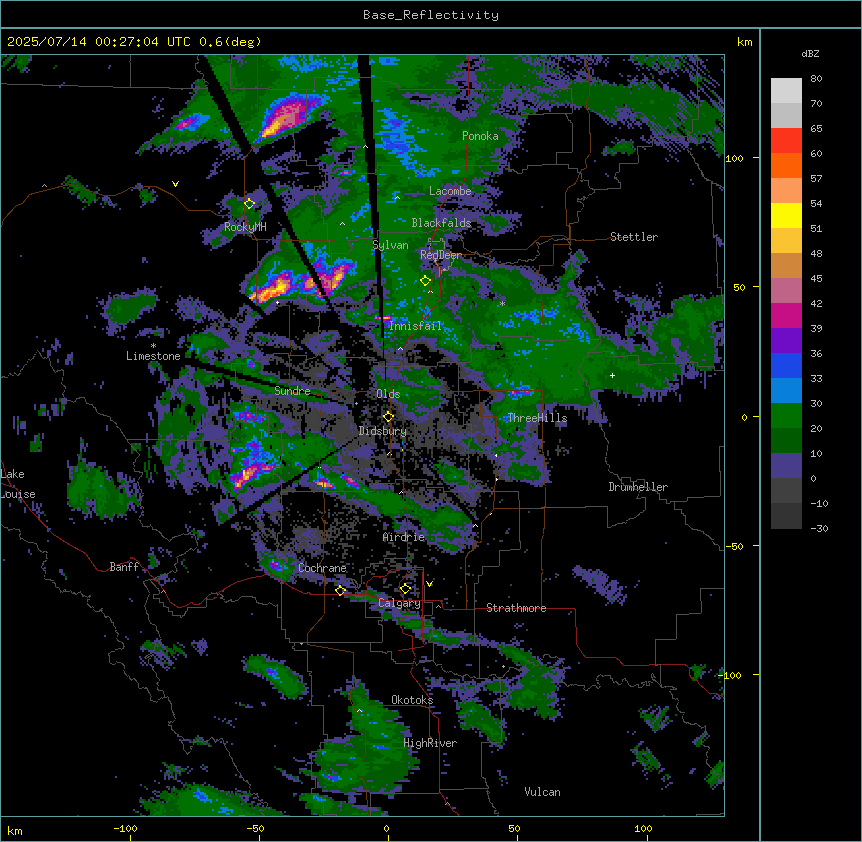Select the yellow diamond marker between Olds and Didsbury
The height and width of the screenshot is (842, 862).
pos(388,417)
